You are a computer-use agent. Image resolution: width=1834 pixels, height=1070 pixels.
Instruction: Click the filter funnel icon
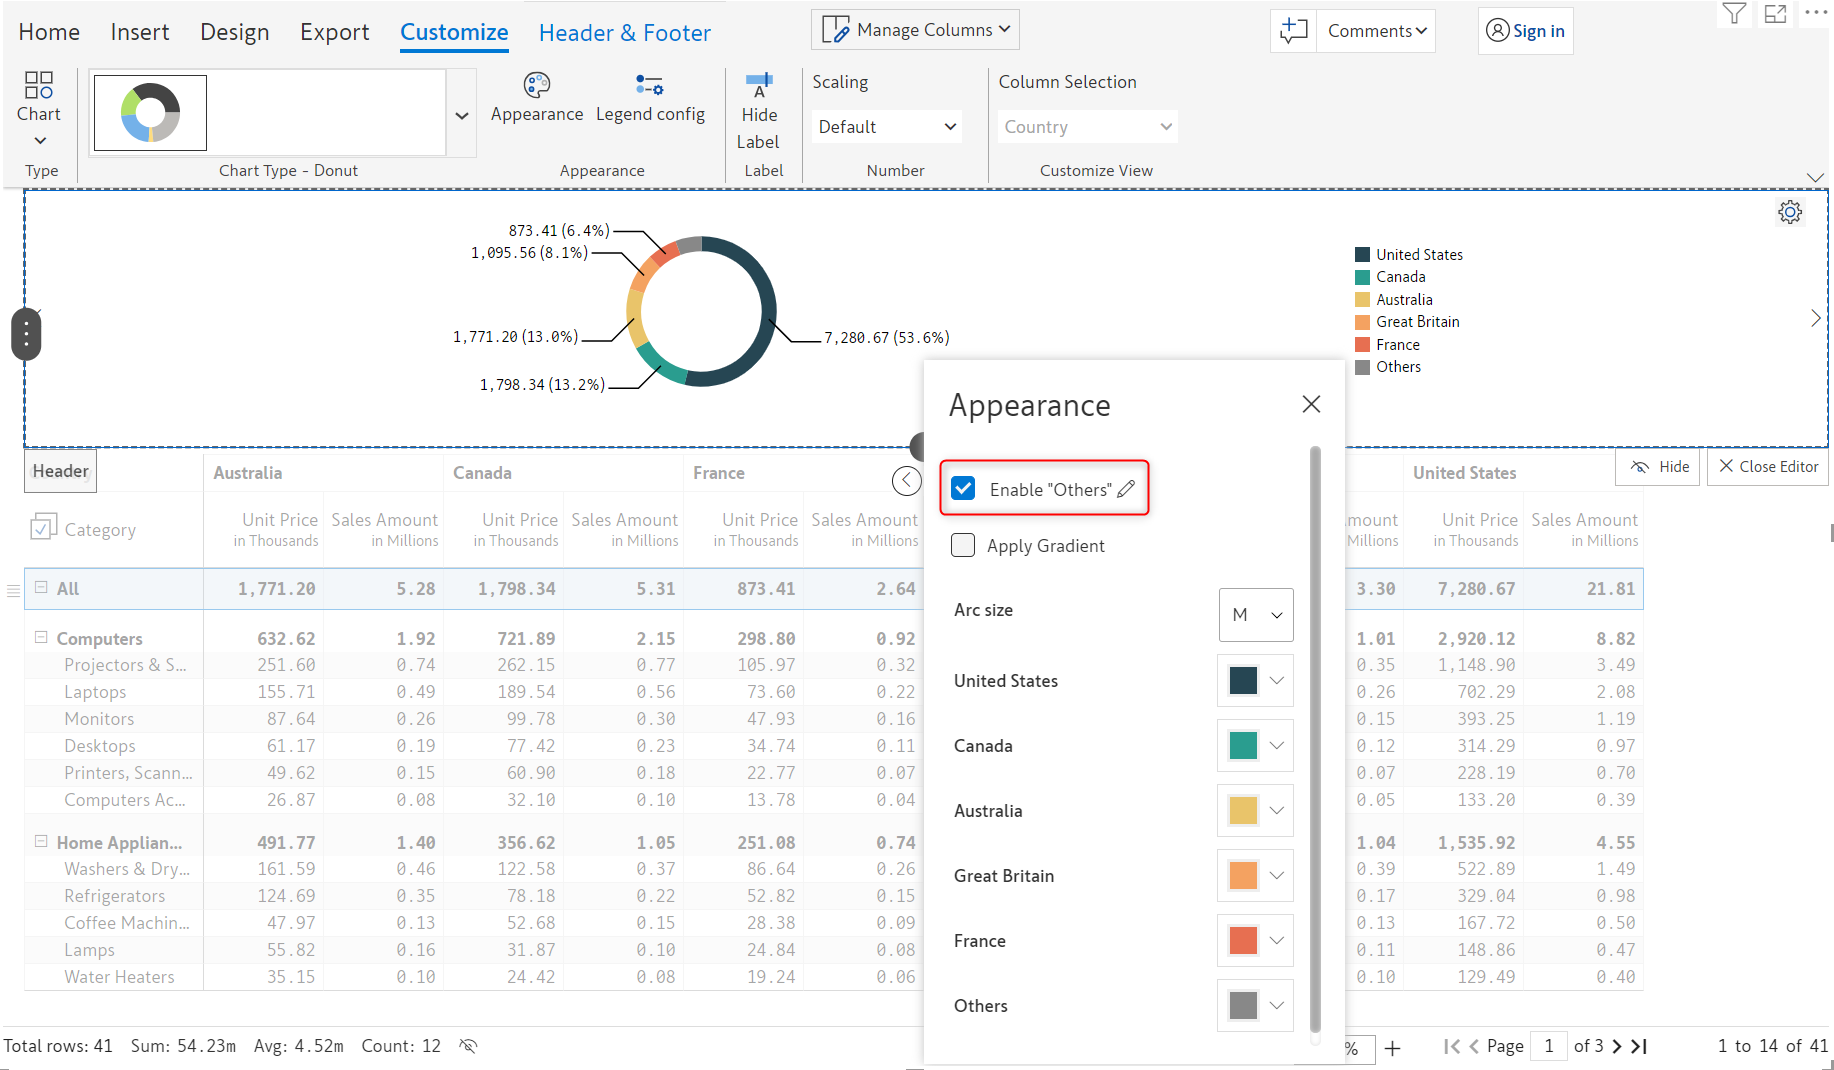[x=1734, y=14]
